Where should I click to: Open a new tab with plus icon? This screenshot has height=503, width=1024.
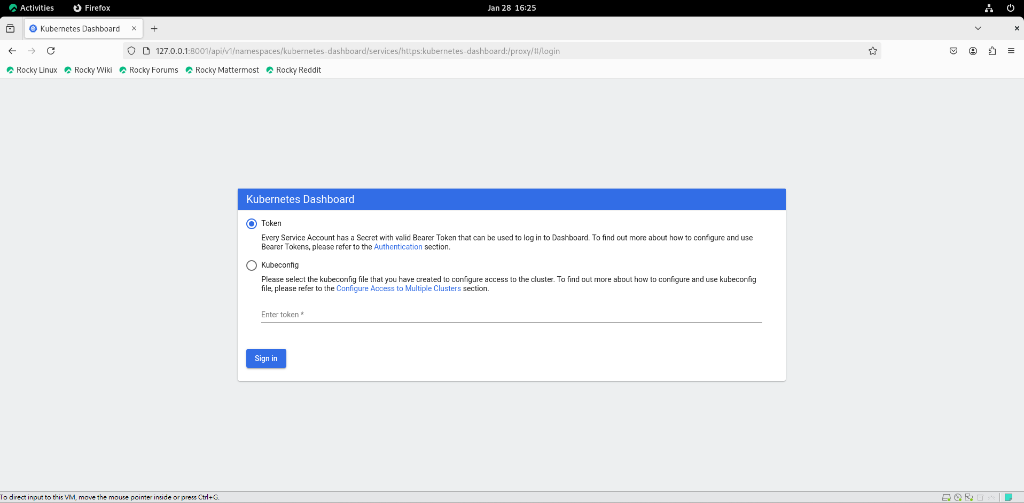click(154, 29)
